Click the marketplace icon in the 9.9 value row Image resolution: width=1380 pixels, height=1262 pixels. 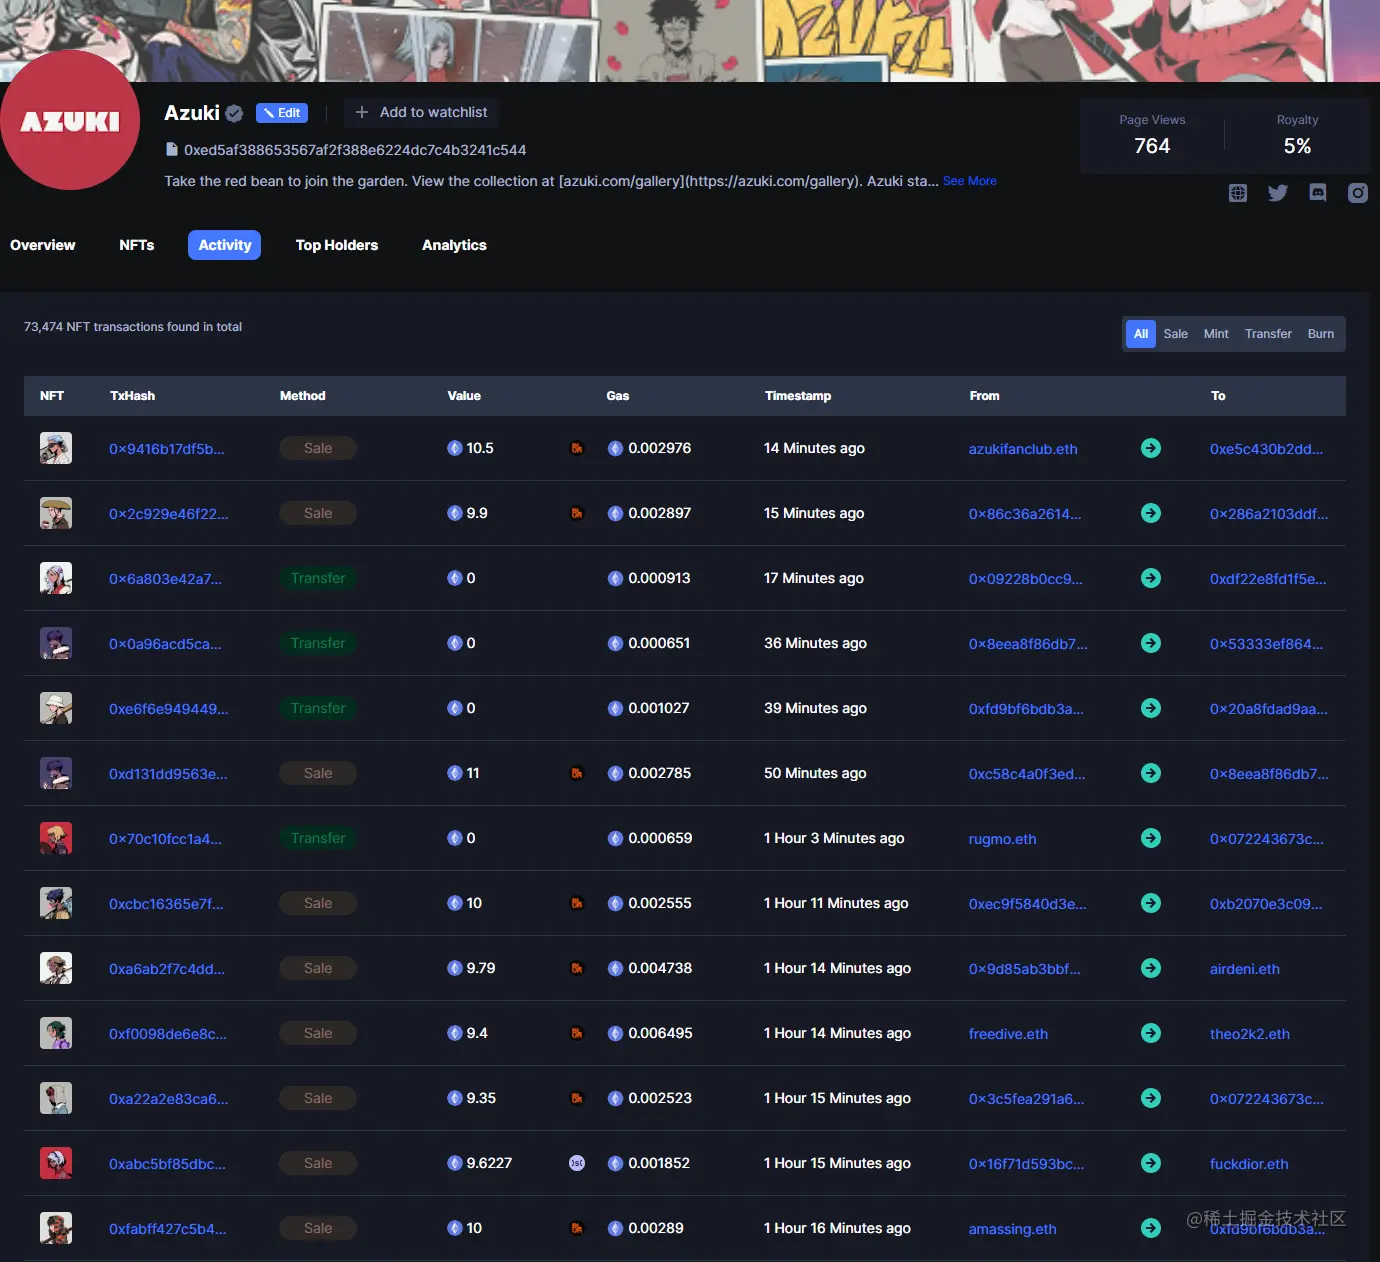pos(577,513)
